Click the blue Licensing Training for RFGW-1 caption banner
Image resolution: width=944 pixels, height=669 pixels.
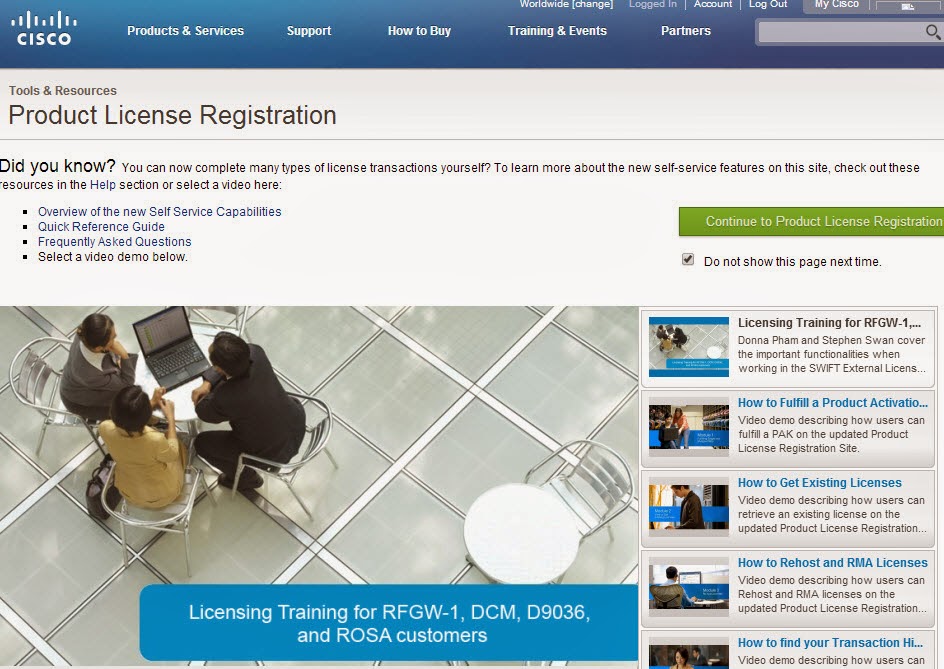(x=389, y=623)
